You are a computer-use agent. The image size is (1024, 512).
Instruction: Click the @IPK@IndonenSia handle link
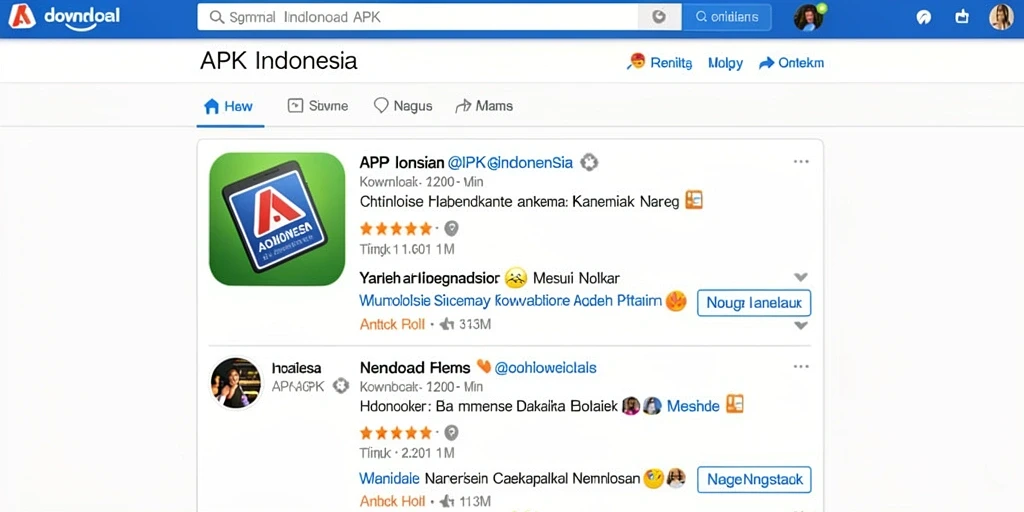coord(511,163)
